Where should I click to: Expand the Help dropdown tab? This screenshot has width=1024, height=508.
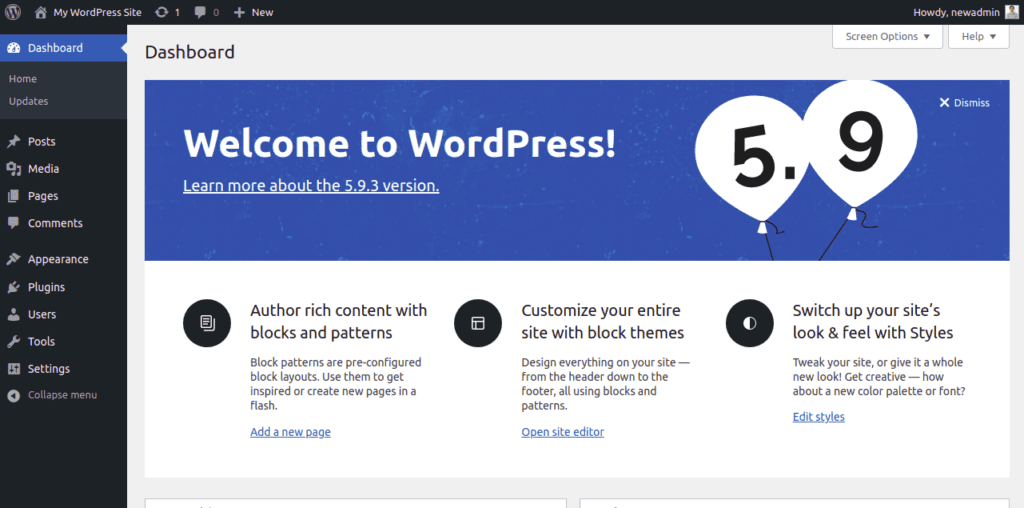coord(978,37)
